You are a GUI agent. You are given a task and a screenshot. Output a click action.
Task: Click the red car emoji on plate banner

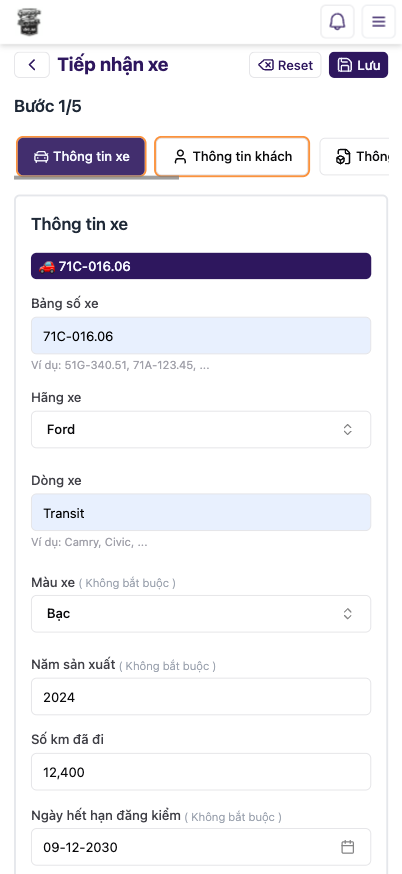(47, 266)
